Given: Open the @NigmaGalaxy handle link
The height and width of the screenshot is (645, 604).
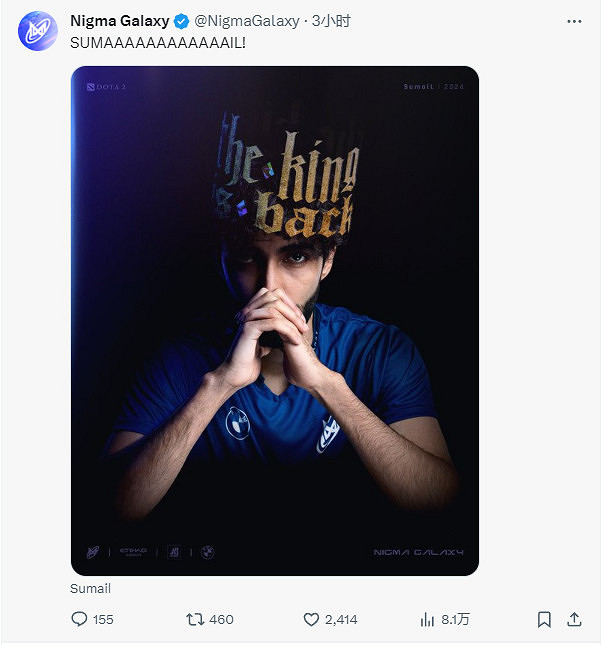Looking at the screenshot, I should click(x=246, y=21).
